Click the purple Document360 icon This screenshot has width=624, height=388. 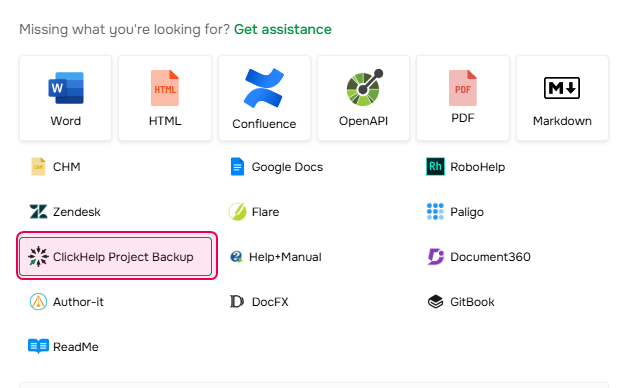tap(436, 257)
